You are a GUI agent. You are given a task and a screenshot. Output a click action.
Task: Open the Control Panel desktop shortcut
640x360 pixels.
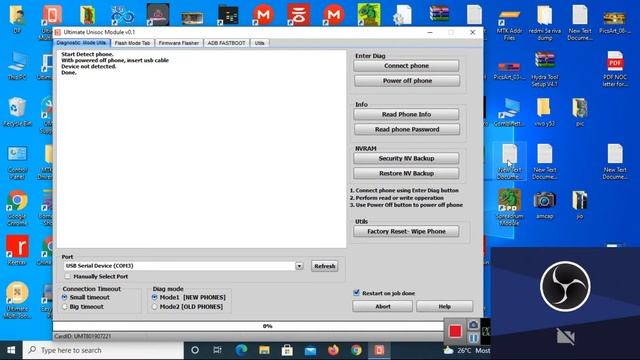(x=18, y=162)
